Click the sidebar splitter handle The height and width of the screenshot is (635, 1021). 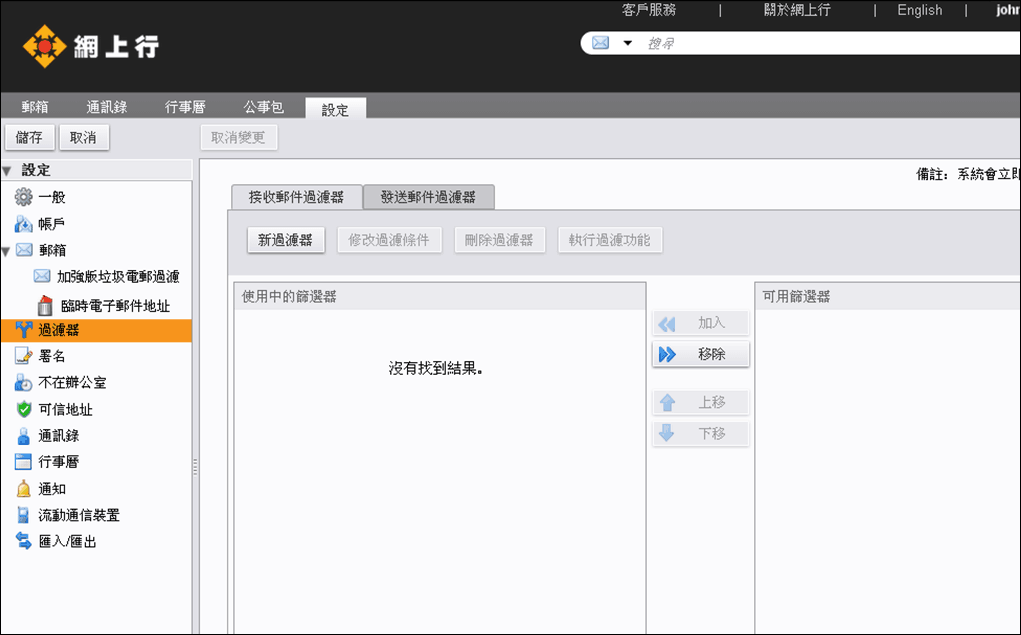point(195,467)
